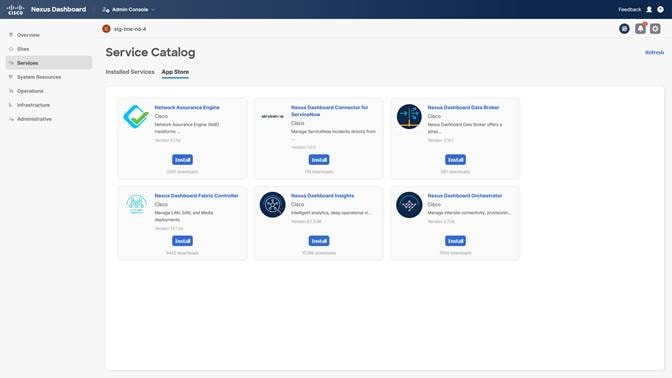The width and height of the screenshot is (672, 378).
Task: Open the settings gear icon
Action: pos(655,29)
